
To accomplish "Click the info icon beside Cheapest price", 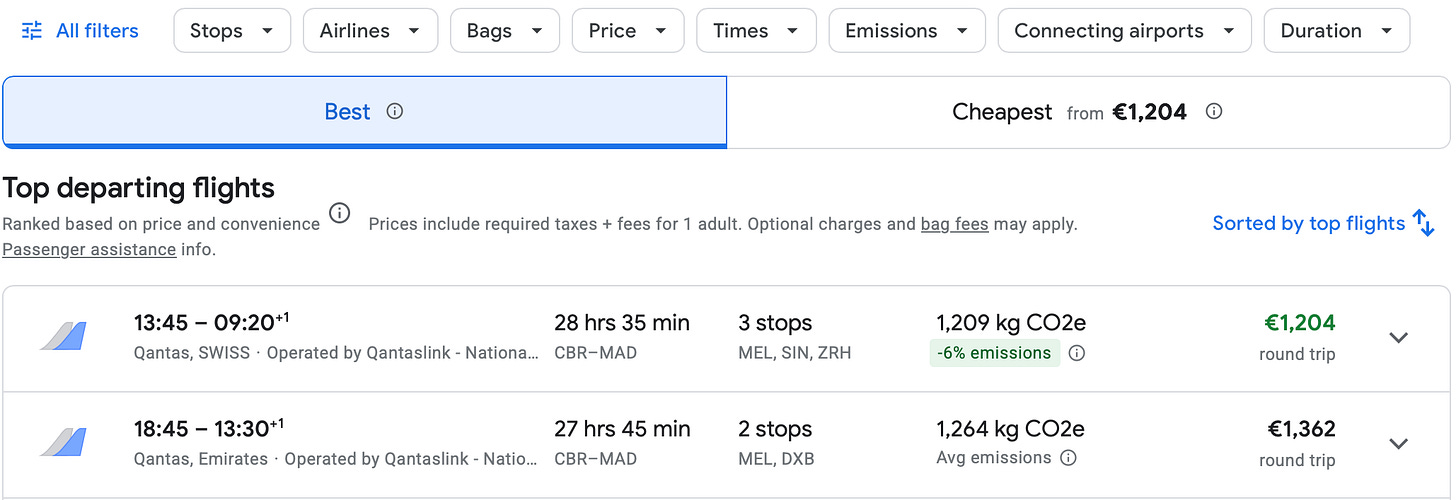I will click(x=1214, y=111).
